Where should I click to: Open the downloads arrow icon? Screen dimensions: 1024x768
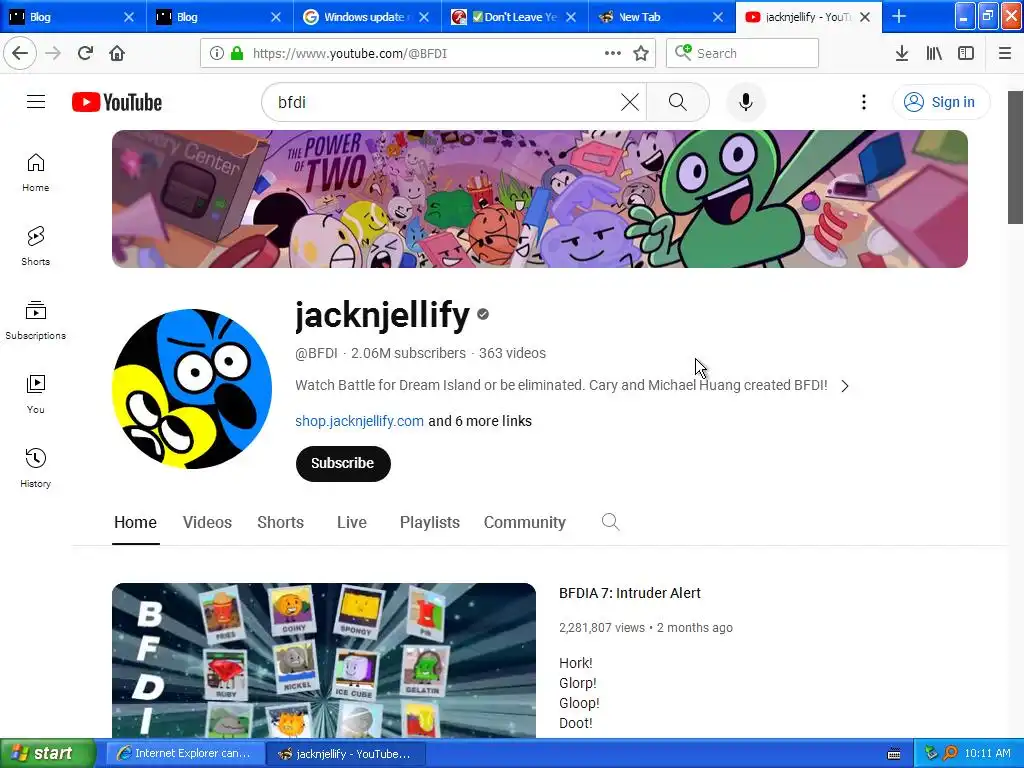click(902, 53)
